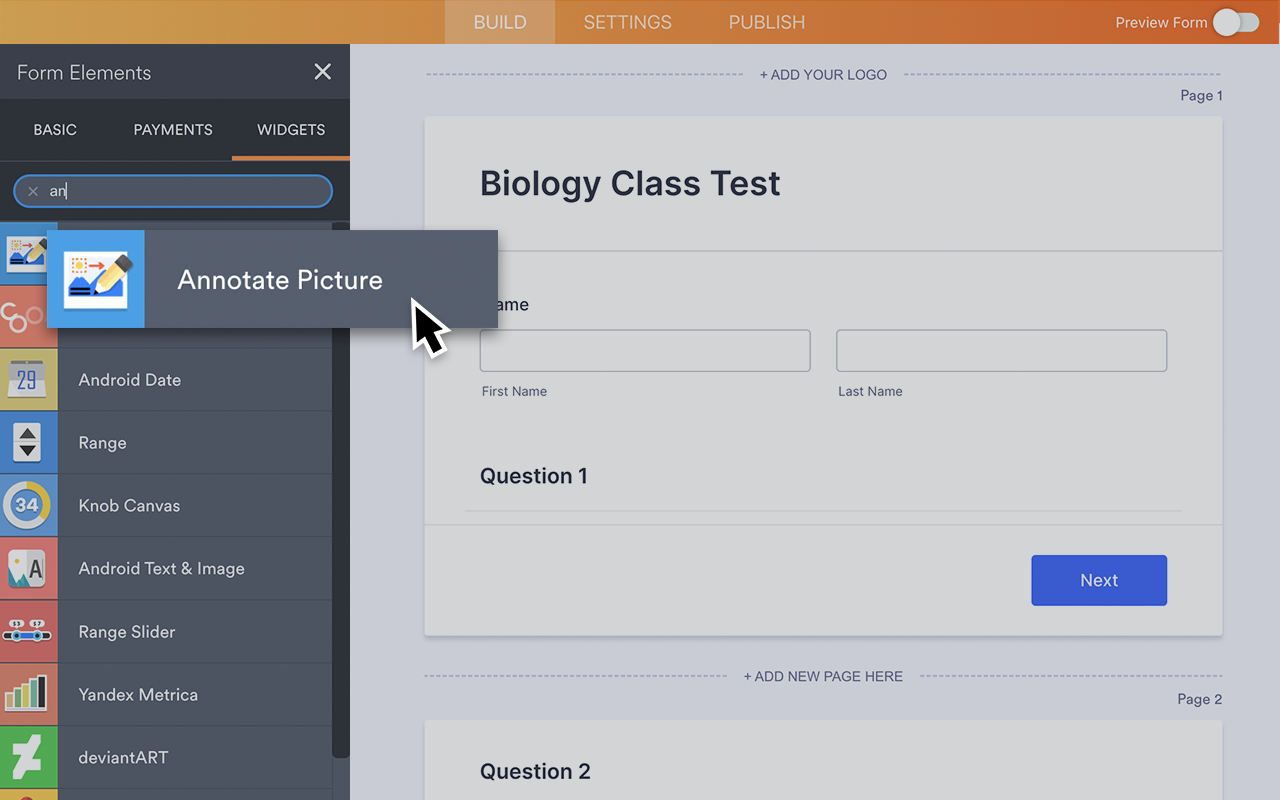Open the Basic elements tab
The width and height of the screenshot is (1280, 800).
pyautogui.click(x=55, y=129)
